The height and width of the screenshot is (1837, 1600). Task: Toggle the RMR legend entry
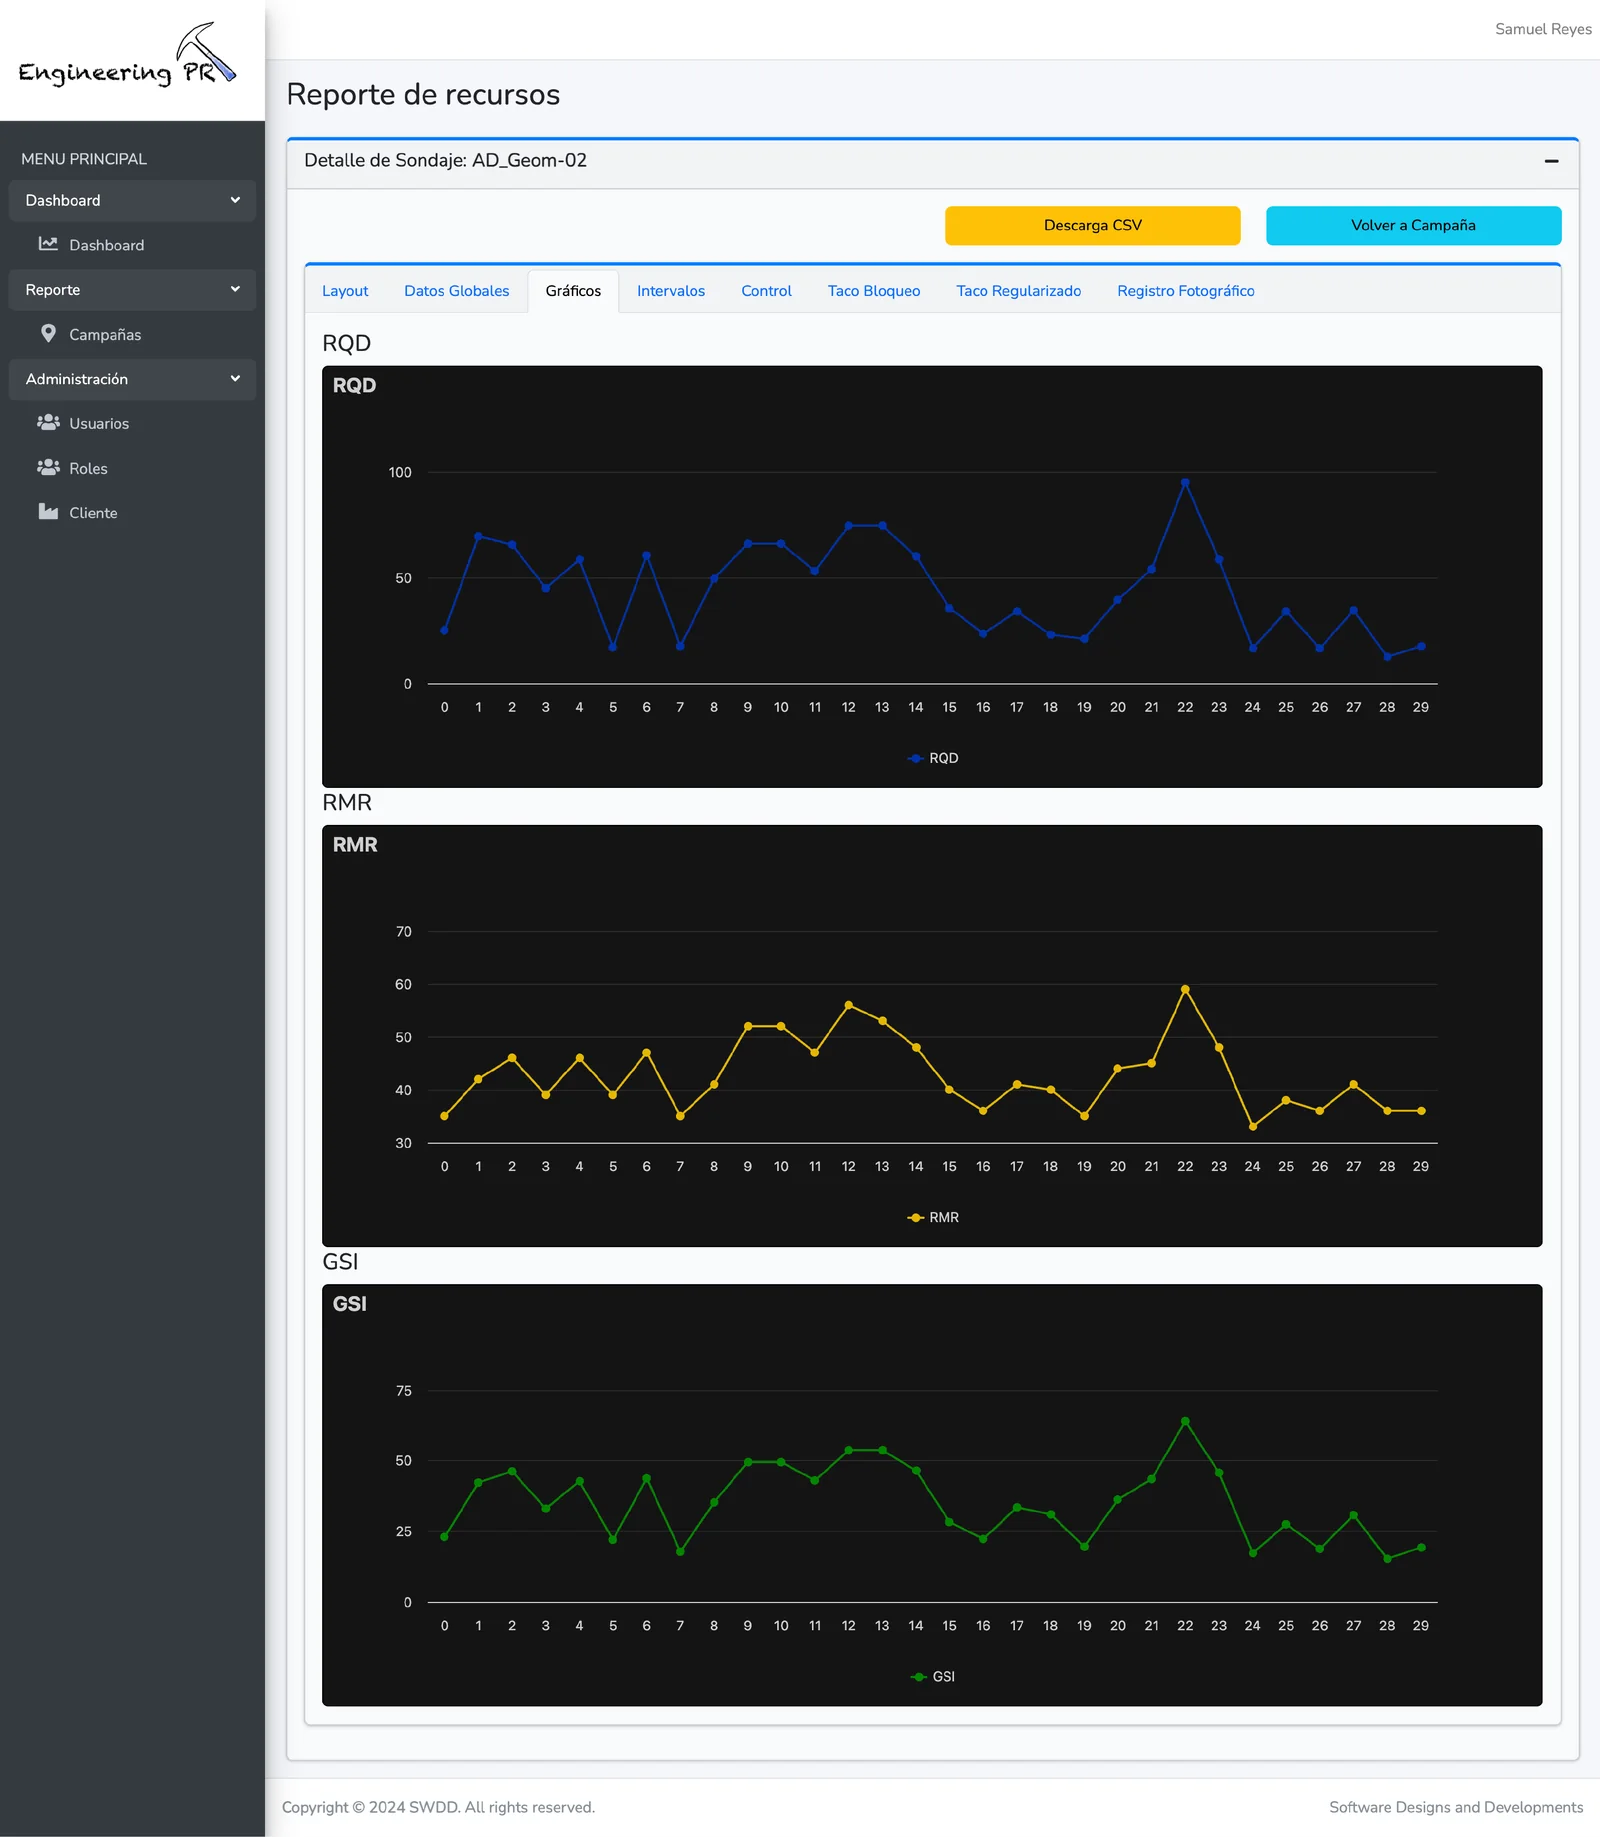(933, 1217)
